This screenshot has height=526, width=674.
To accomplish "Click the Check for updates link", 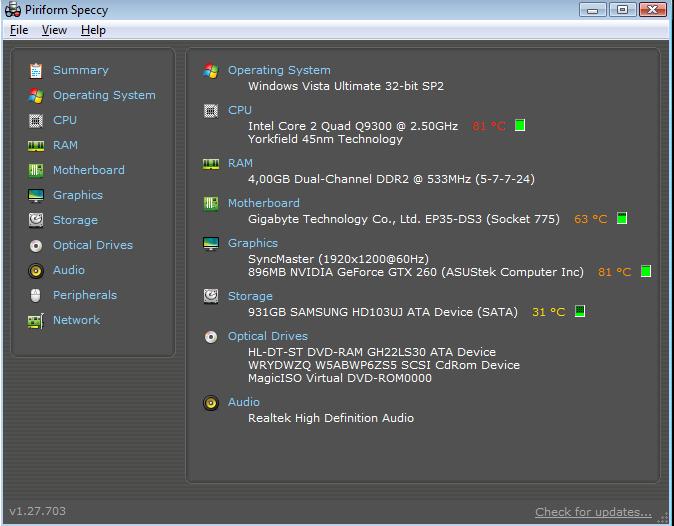I will (593, 512).
